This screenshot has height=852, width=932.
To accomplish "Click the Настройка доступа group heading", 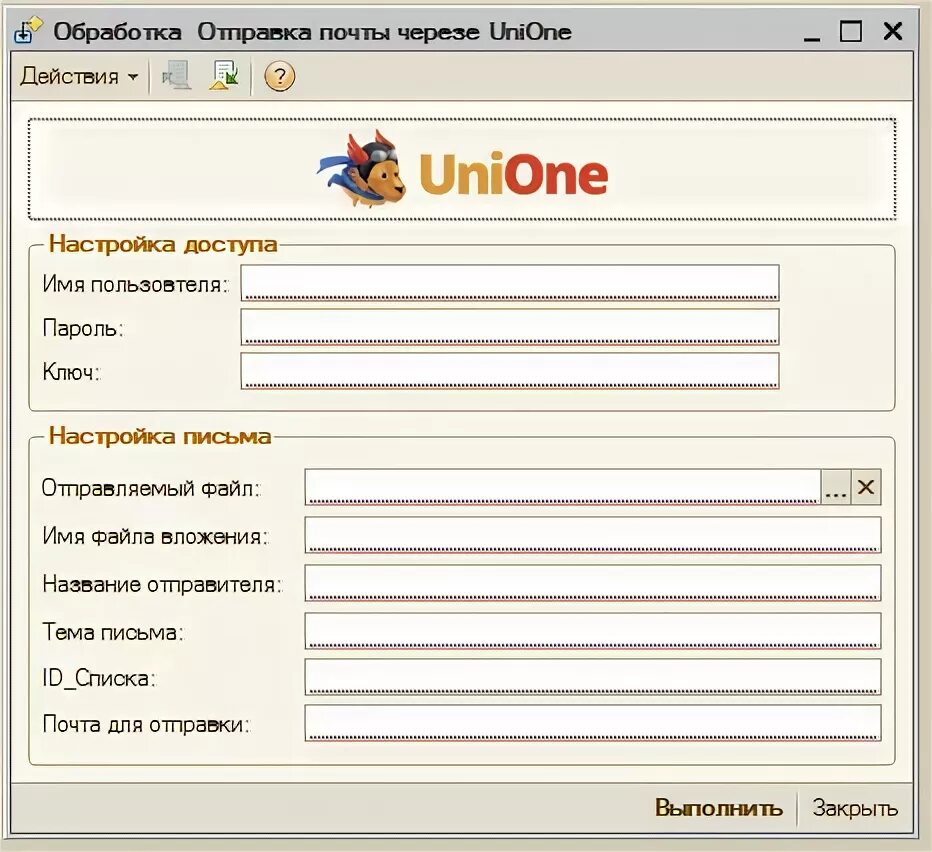I will click(163, 244).
